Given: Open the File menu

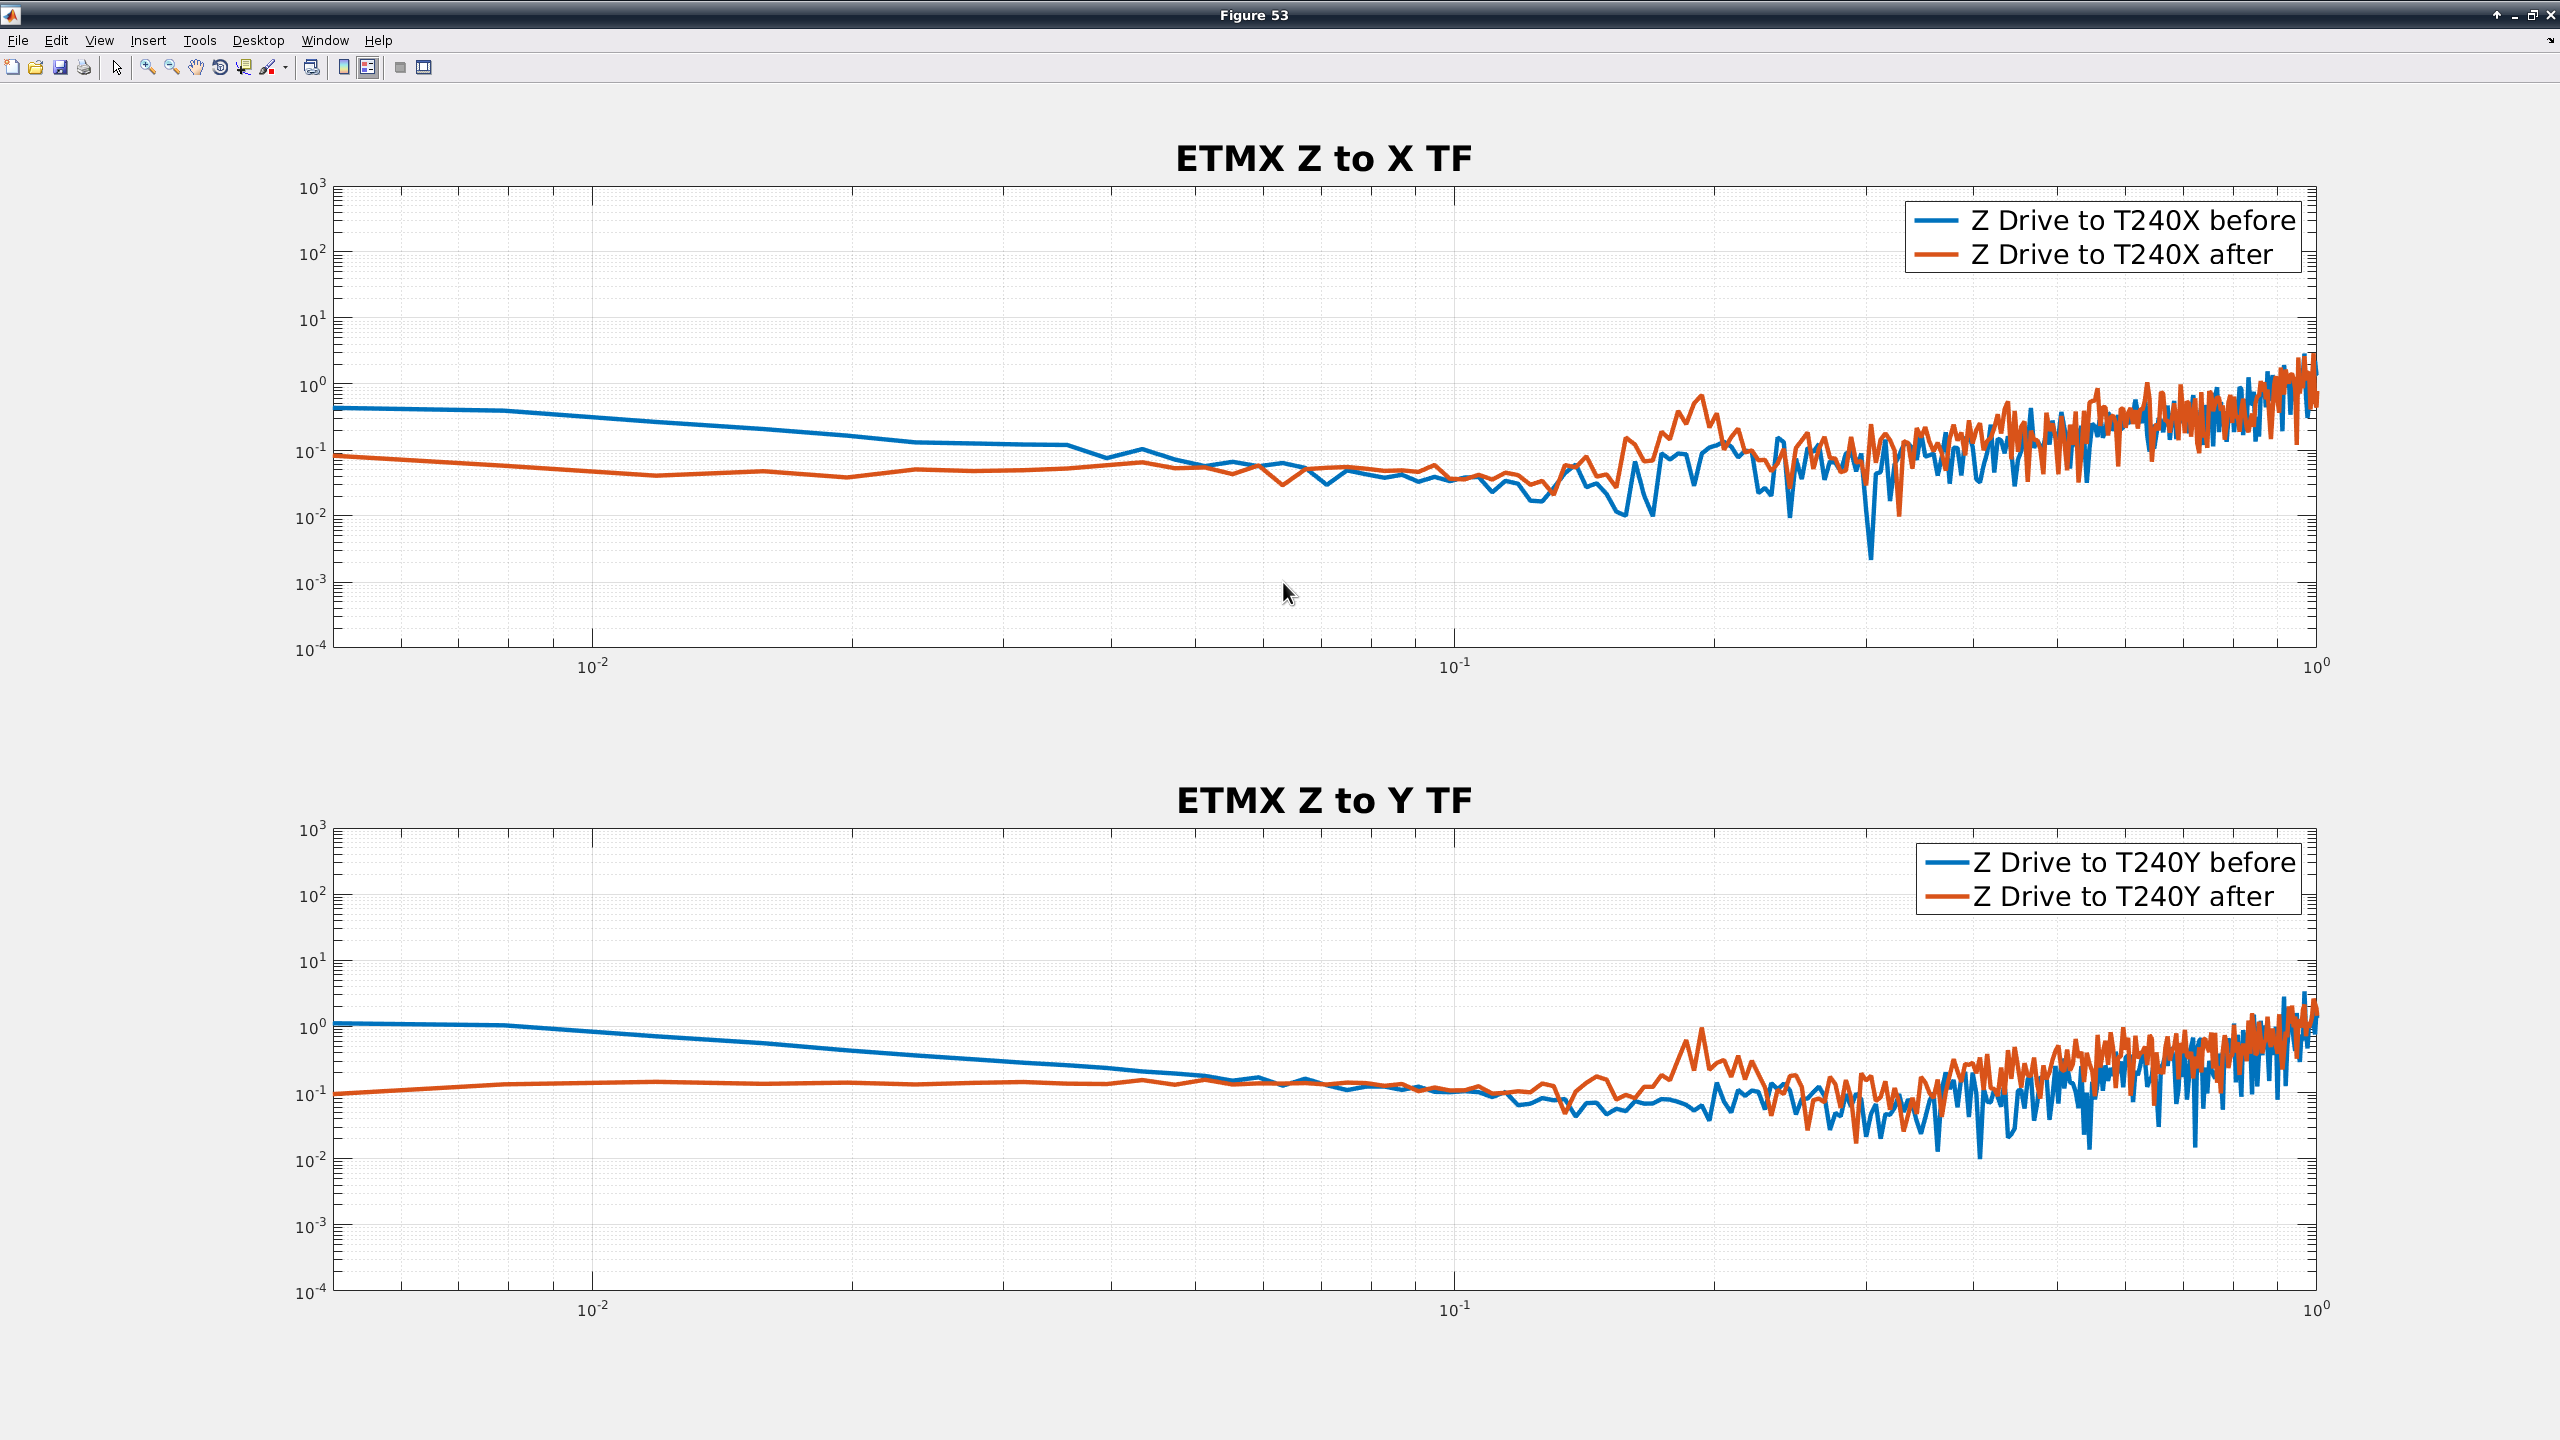Looking at the screenshot, I should 18,40.
